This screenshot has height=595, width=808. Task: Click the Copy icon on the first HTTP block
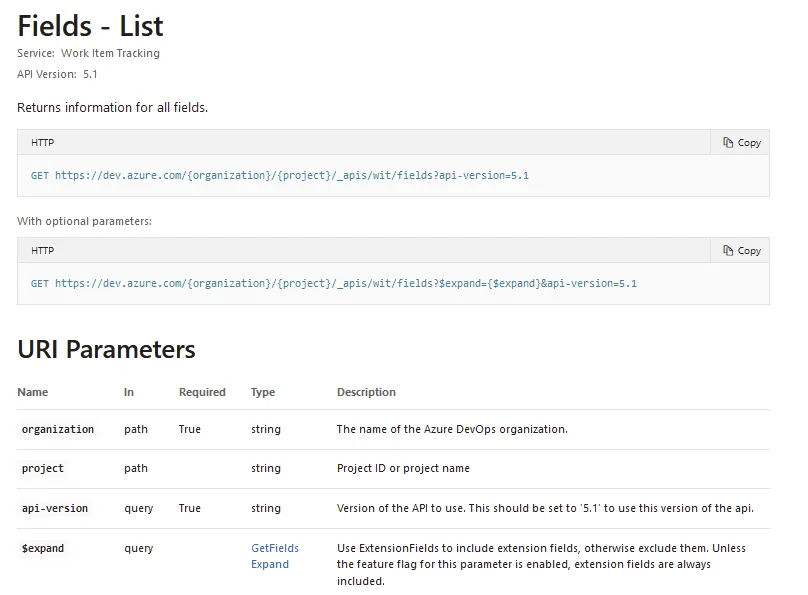(728, 143)
